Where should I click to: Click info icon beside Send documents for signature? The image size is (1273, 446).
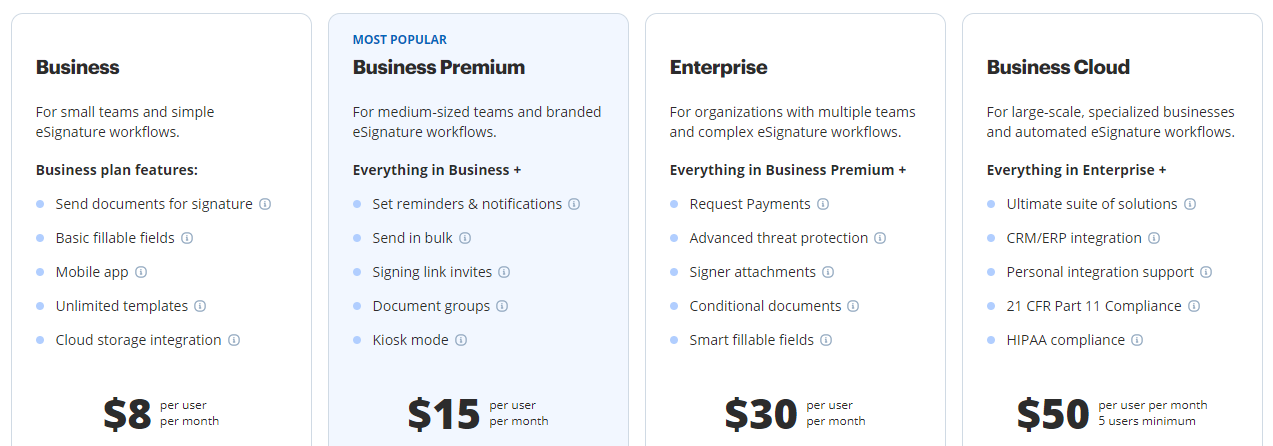265,204
